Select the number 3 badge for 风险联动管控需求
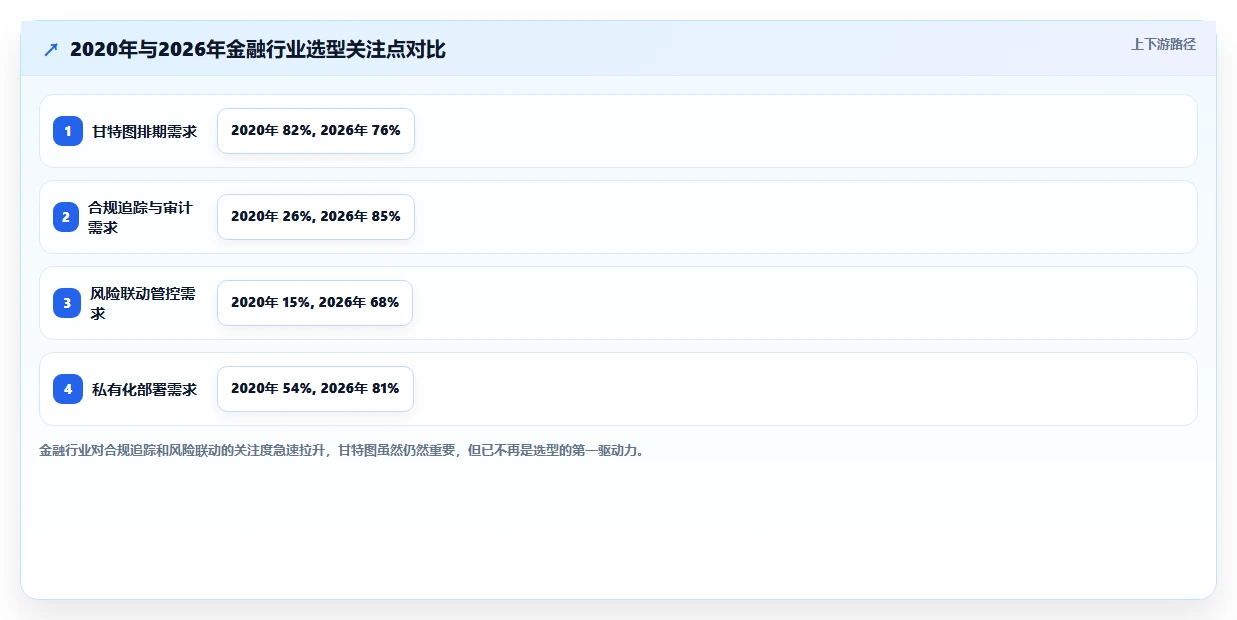The image size is (1237, 620). coord(67,303)
